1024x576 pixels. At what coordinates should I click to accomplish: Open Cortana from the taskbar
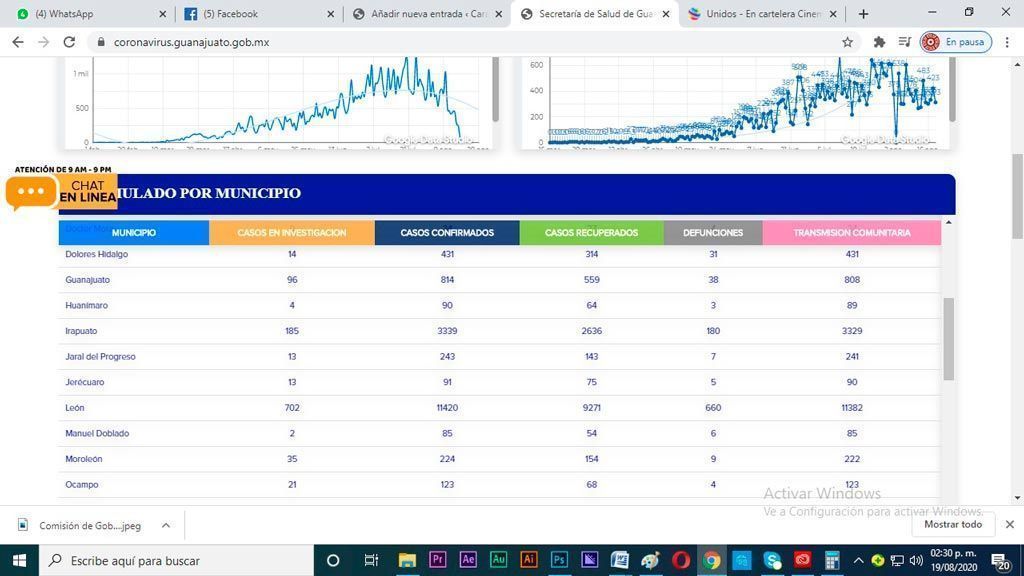click(x=333, y=560)
